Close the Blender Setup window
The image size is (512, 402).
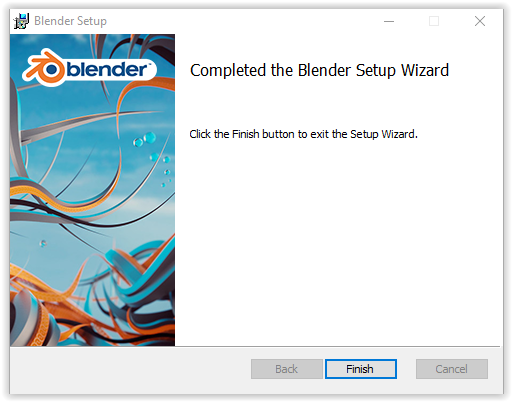(480, 21)
